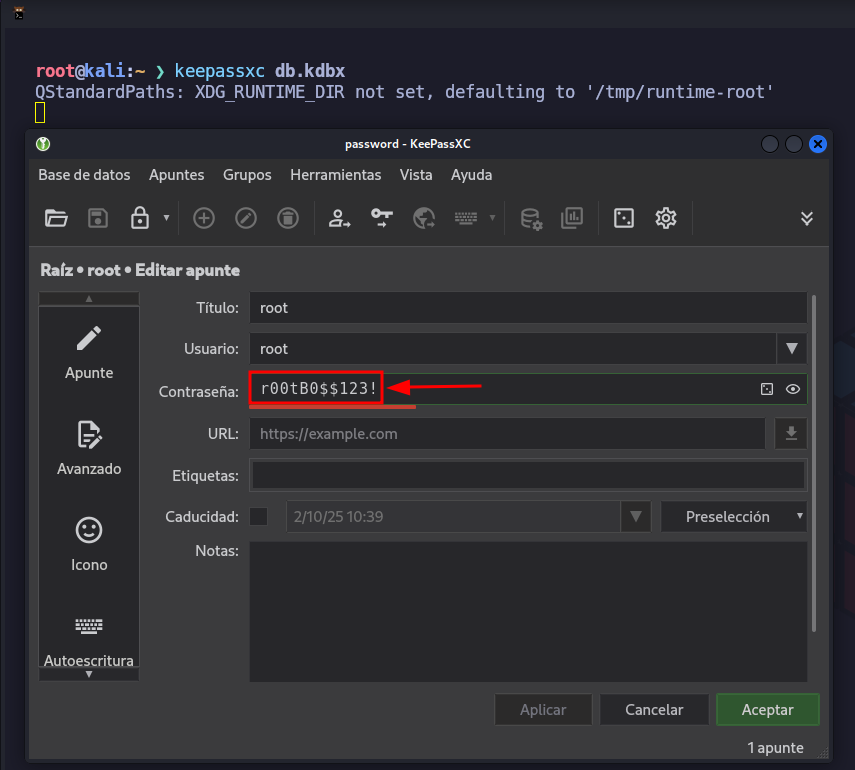Open settings via the gear icon
Image resolution: width=855 pixels, height=770 pixels.
(x=666, y=218)
